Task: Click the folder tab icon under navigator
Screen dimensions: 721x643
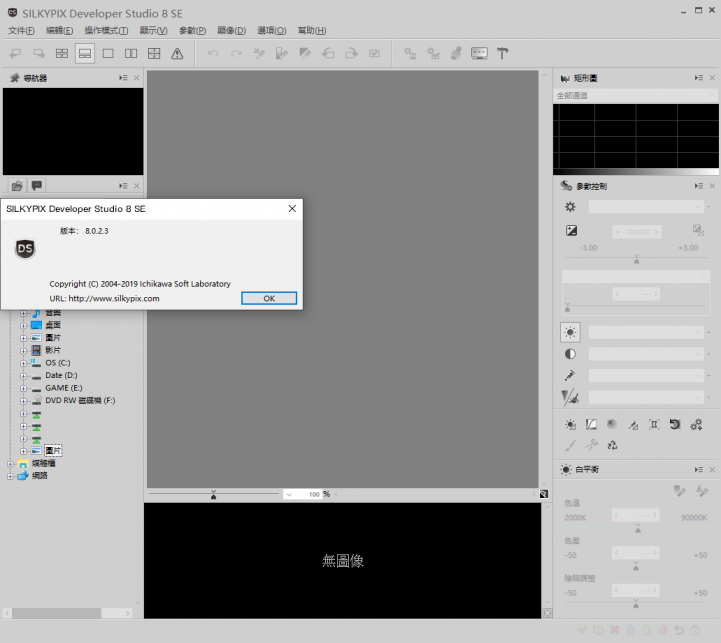Action: pyautogui.click(x=17, y=186)
